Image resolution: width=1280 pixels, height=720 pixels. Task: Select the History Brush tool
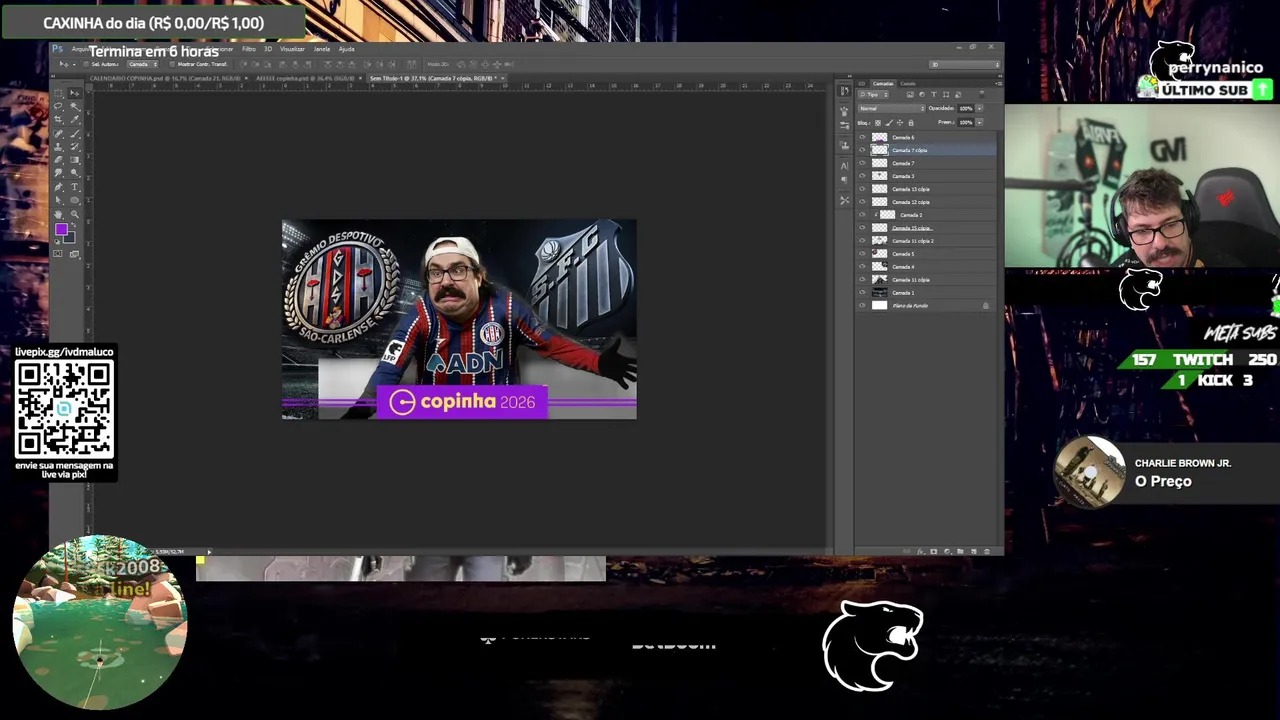click(74, 147)
